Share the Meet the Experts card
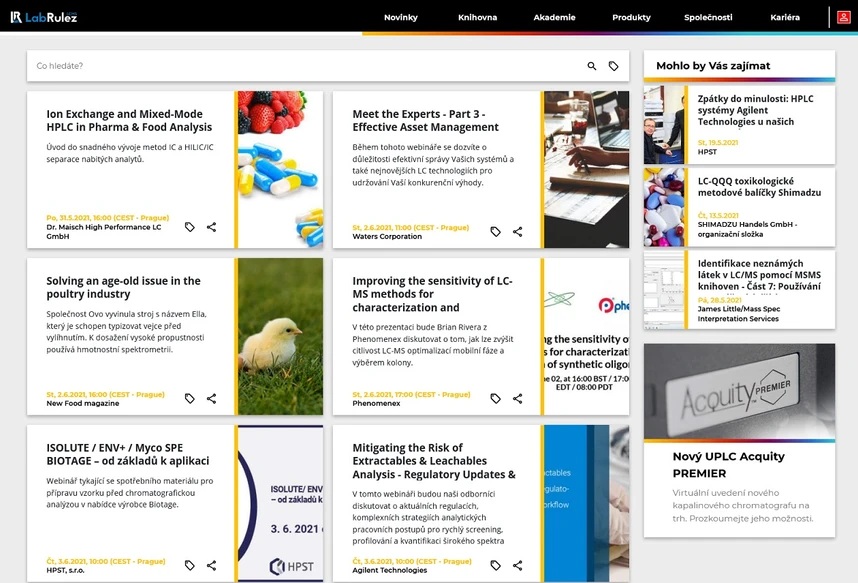This screenshot has height=583, width=858. point(517,232)
